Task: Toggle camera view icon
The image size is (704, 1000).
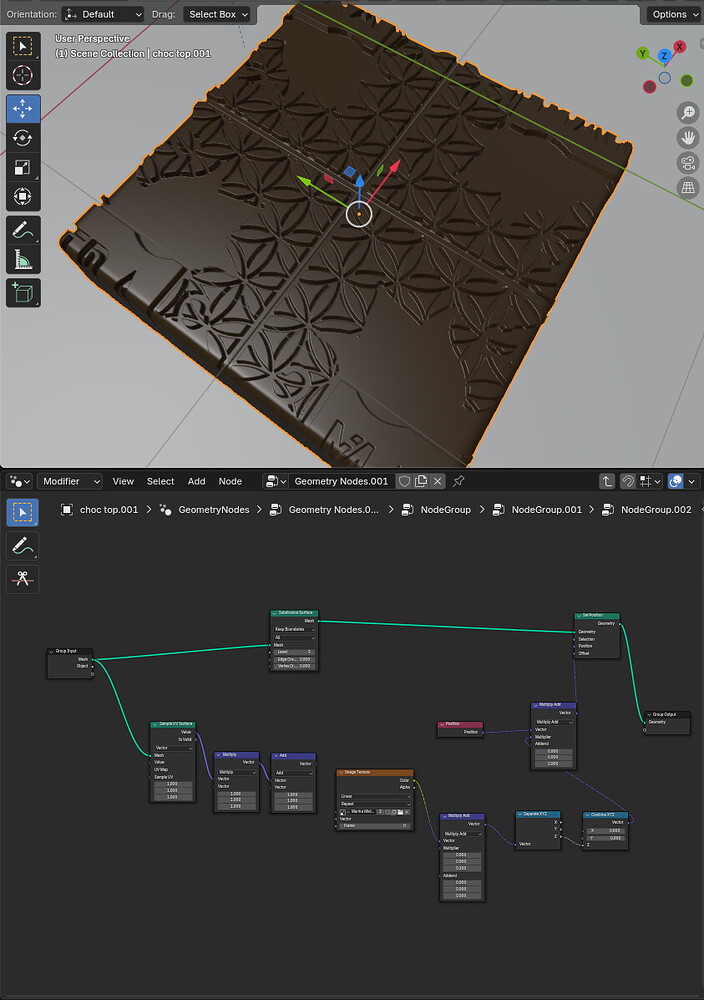Action: [688, 163]
